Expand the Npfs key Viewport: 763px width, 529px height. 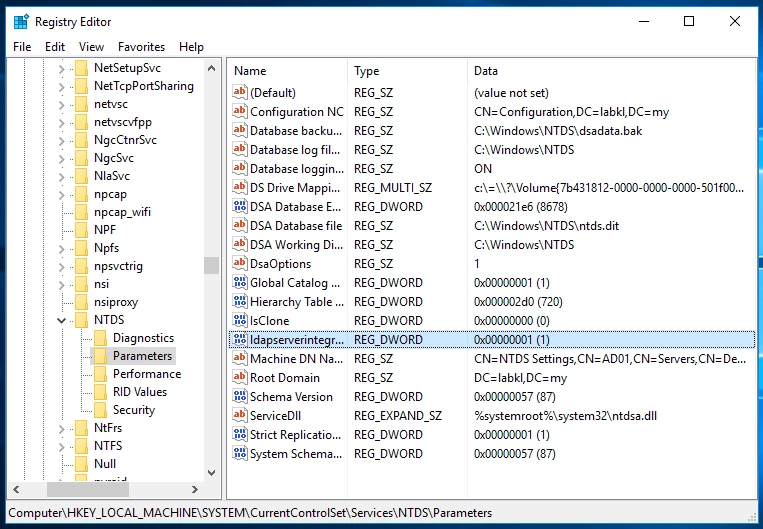[61, 249]
